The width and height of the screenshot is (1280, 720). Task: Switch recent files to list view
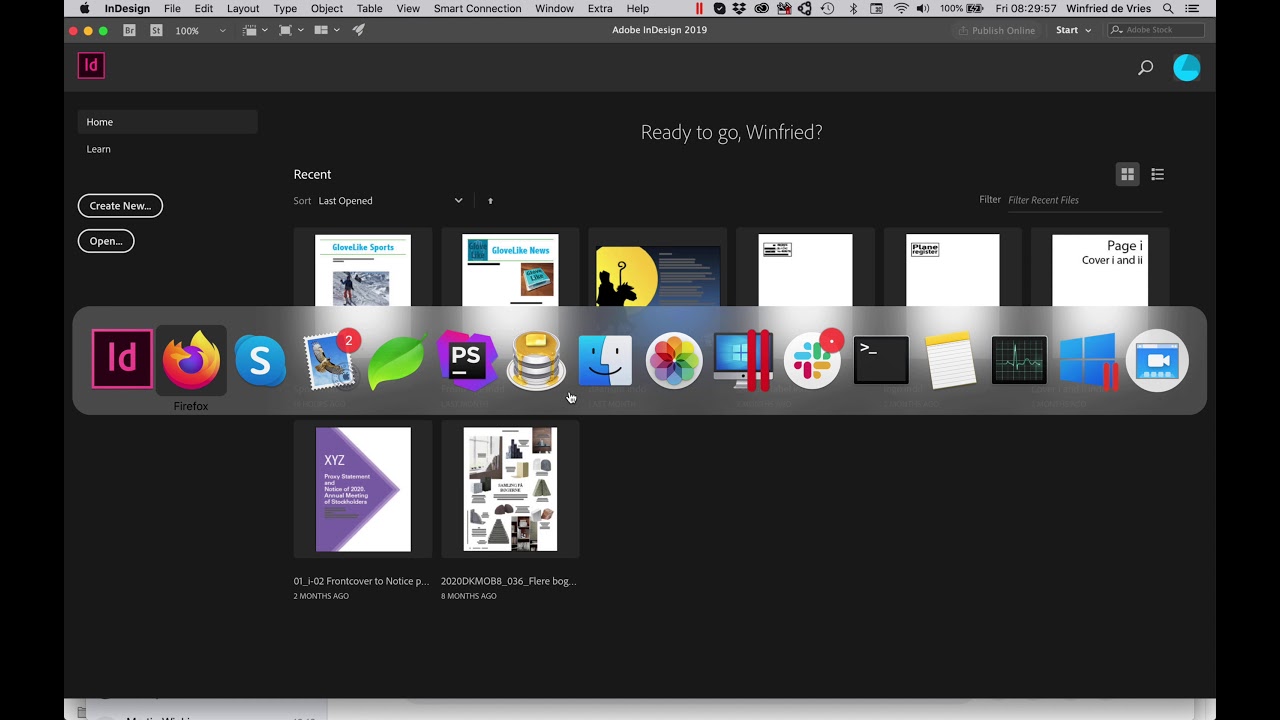pyautogui.click(x=1157, y=174)
